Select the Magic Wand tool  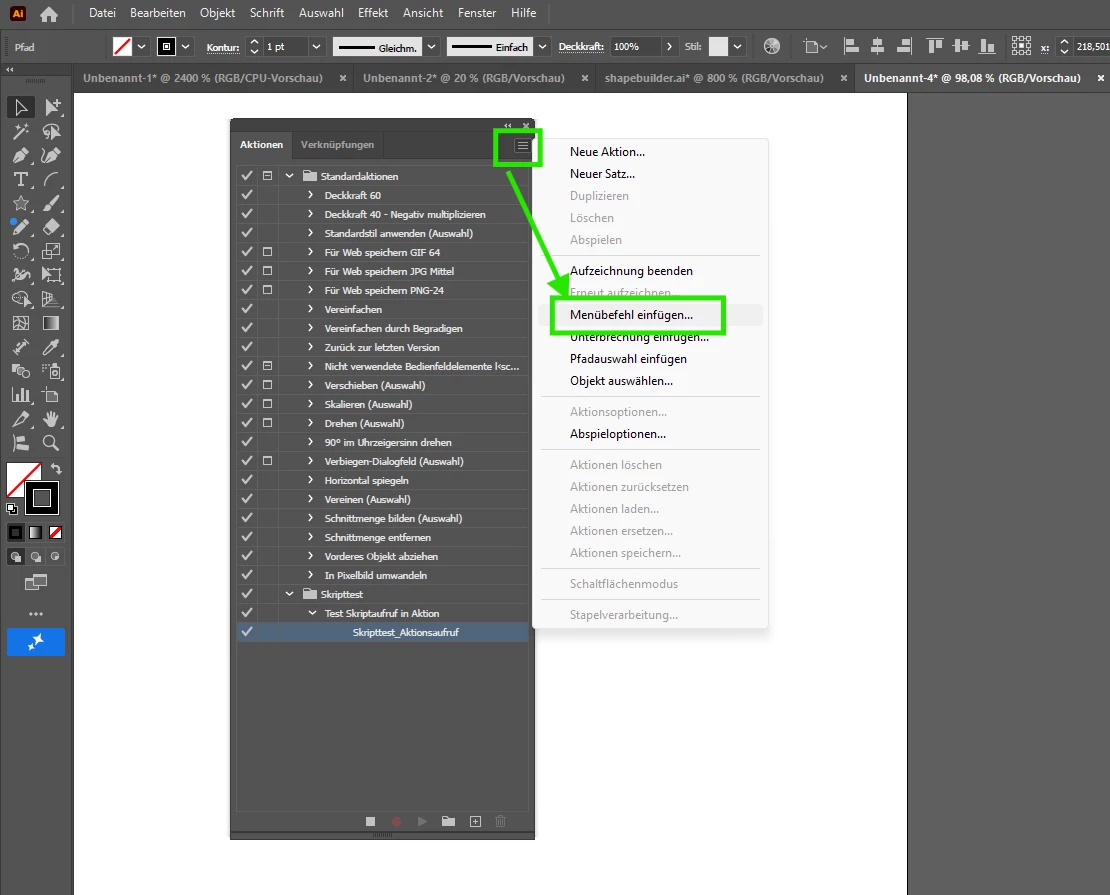(21, 132)
